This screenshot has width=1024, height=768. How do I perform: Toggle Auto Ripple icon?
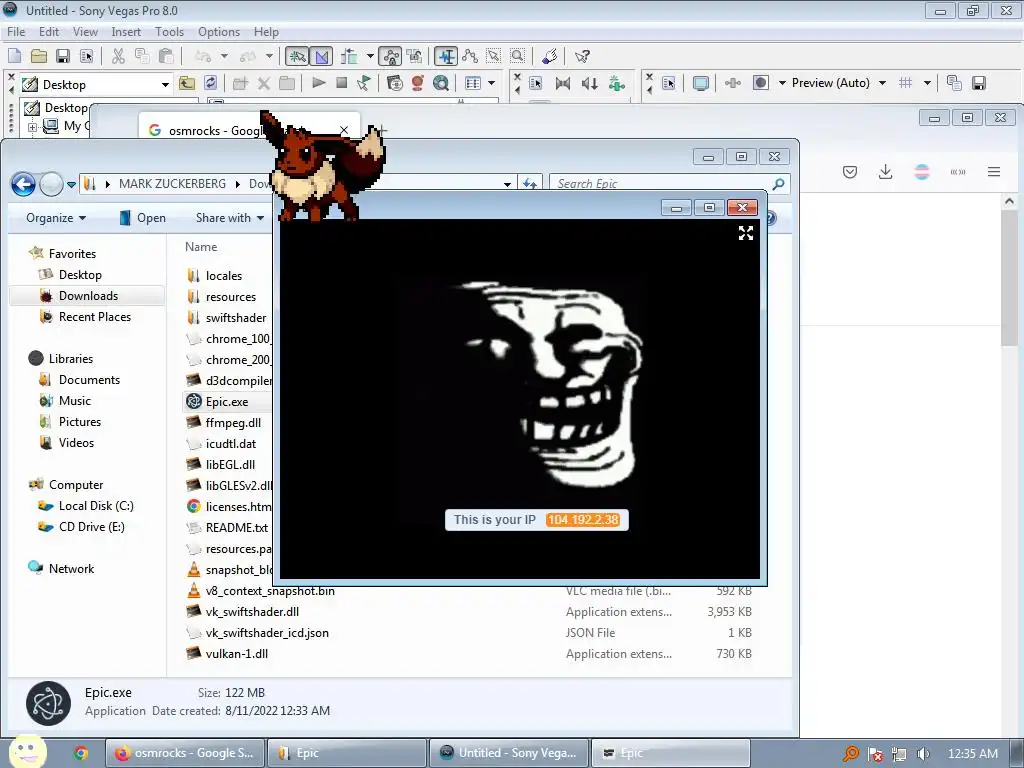(349, 56)
